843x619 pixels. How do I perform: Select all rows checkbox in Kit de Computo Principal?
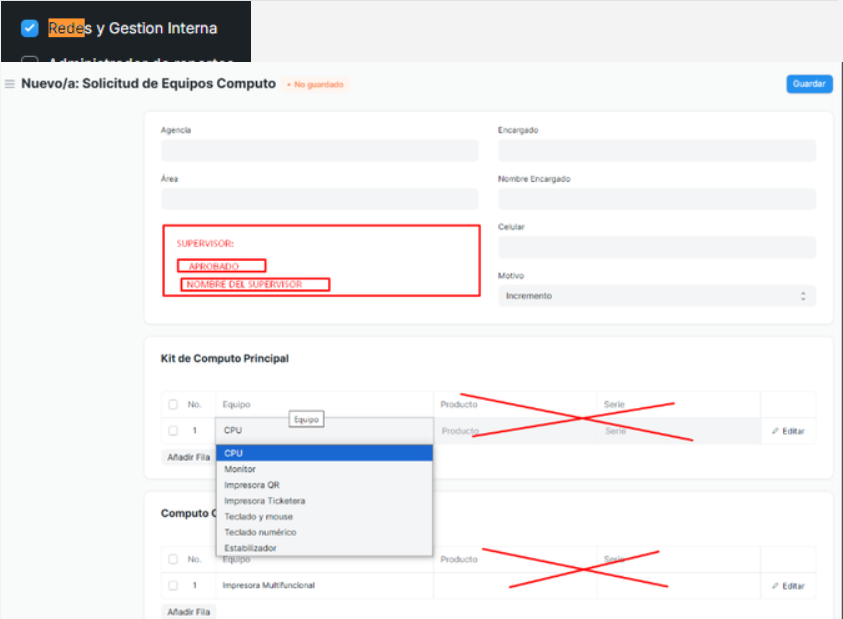173,404
